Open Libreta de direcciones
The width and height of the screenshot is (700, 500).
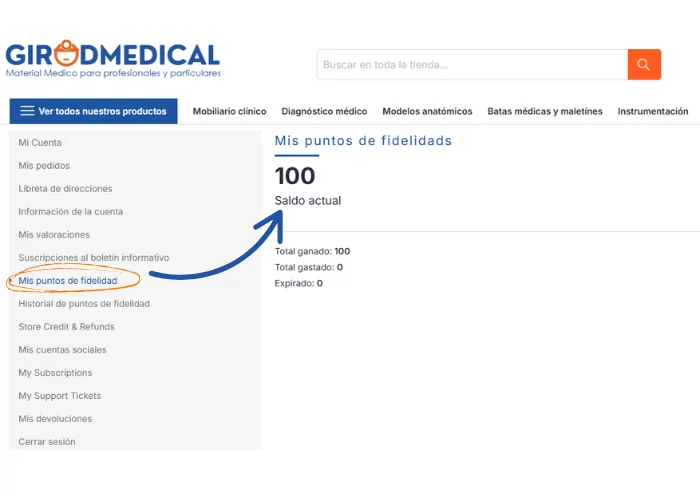pyautogui.click(x=65, y=189)
